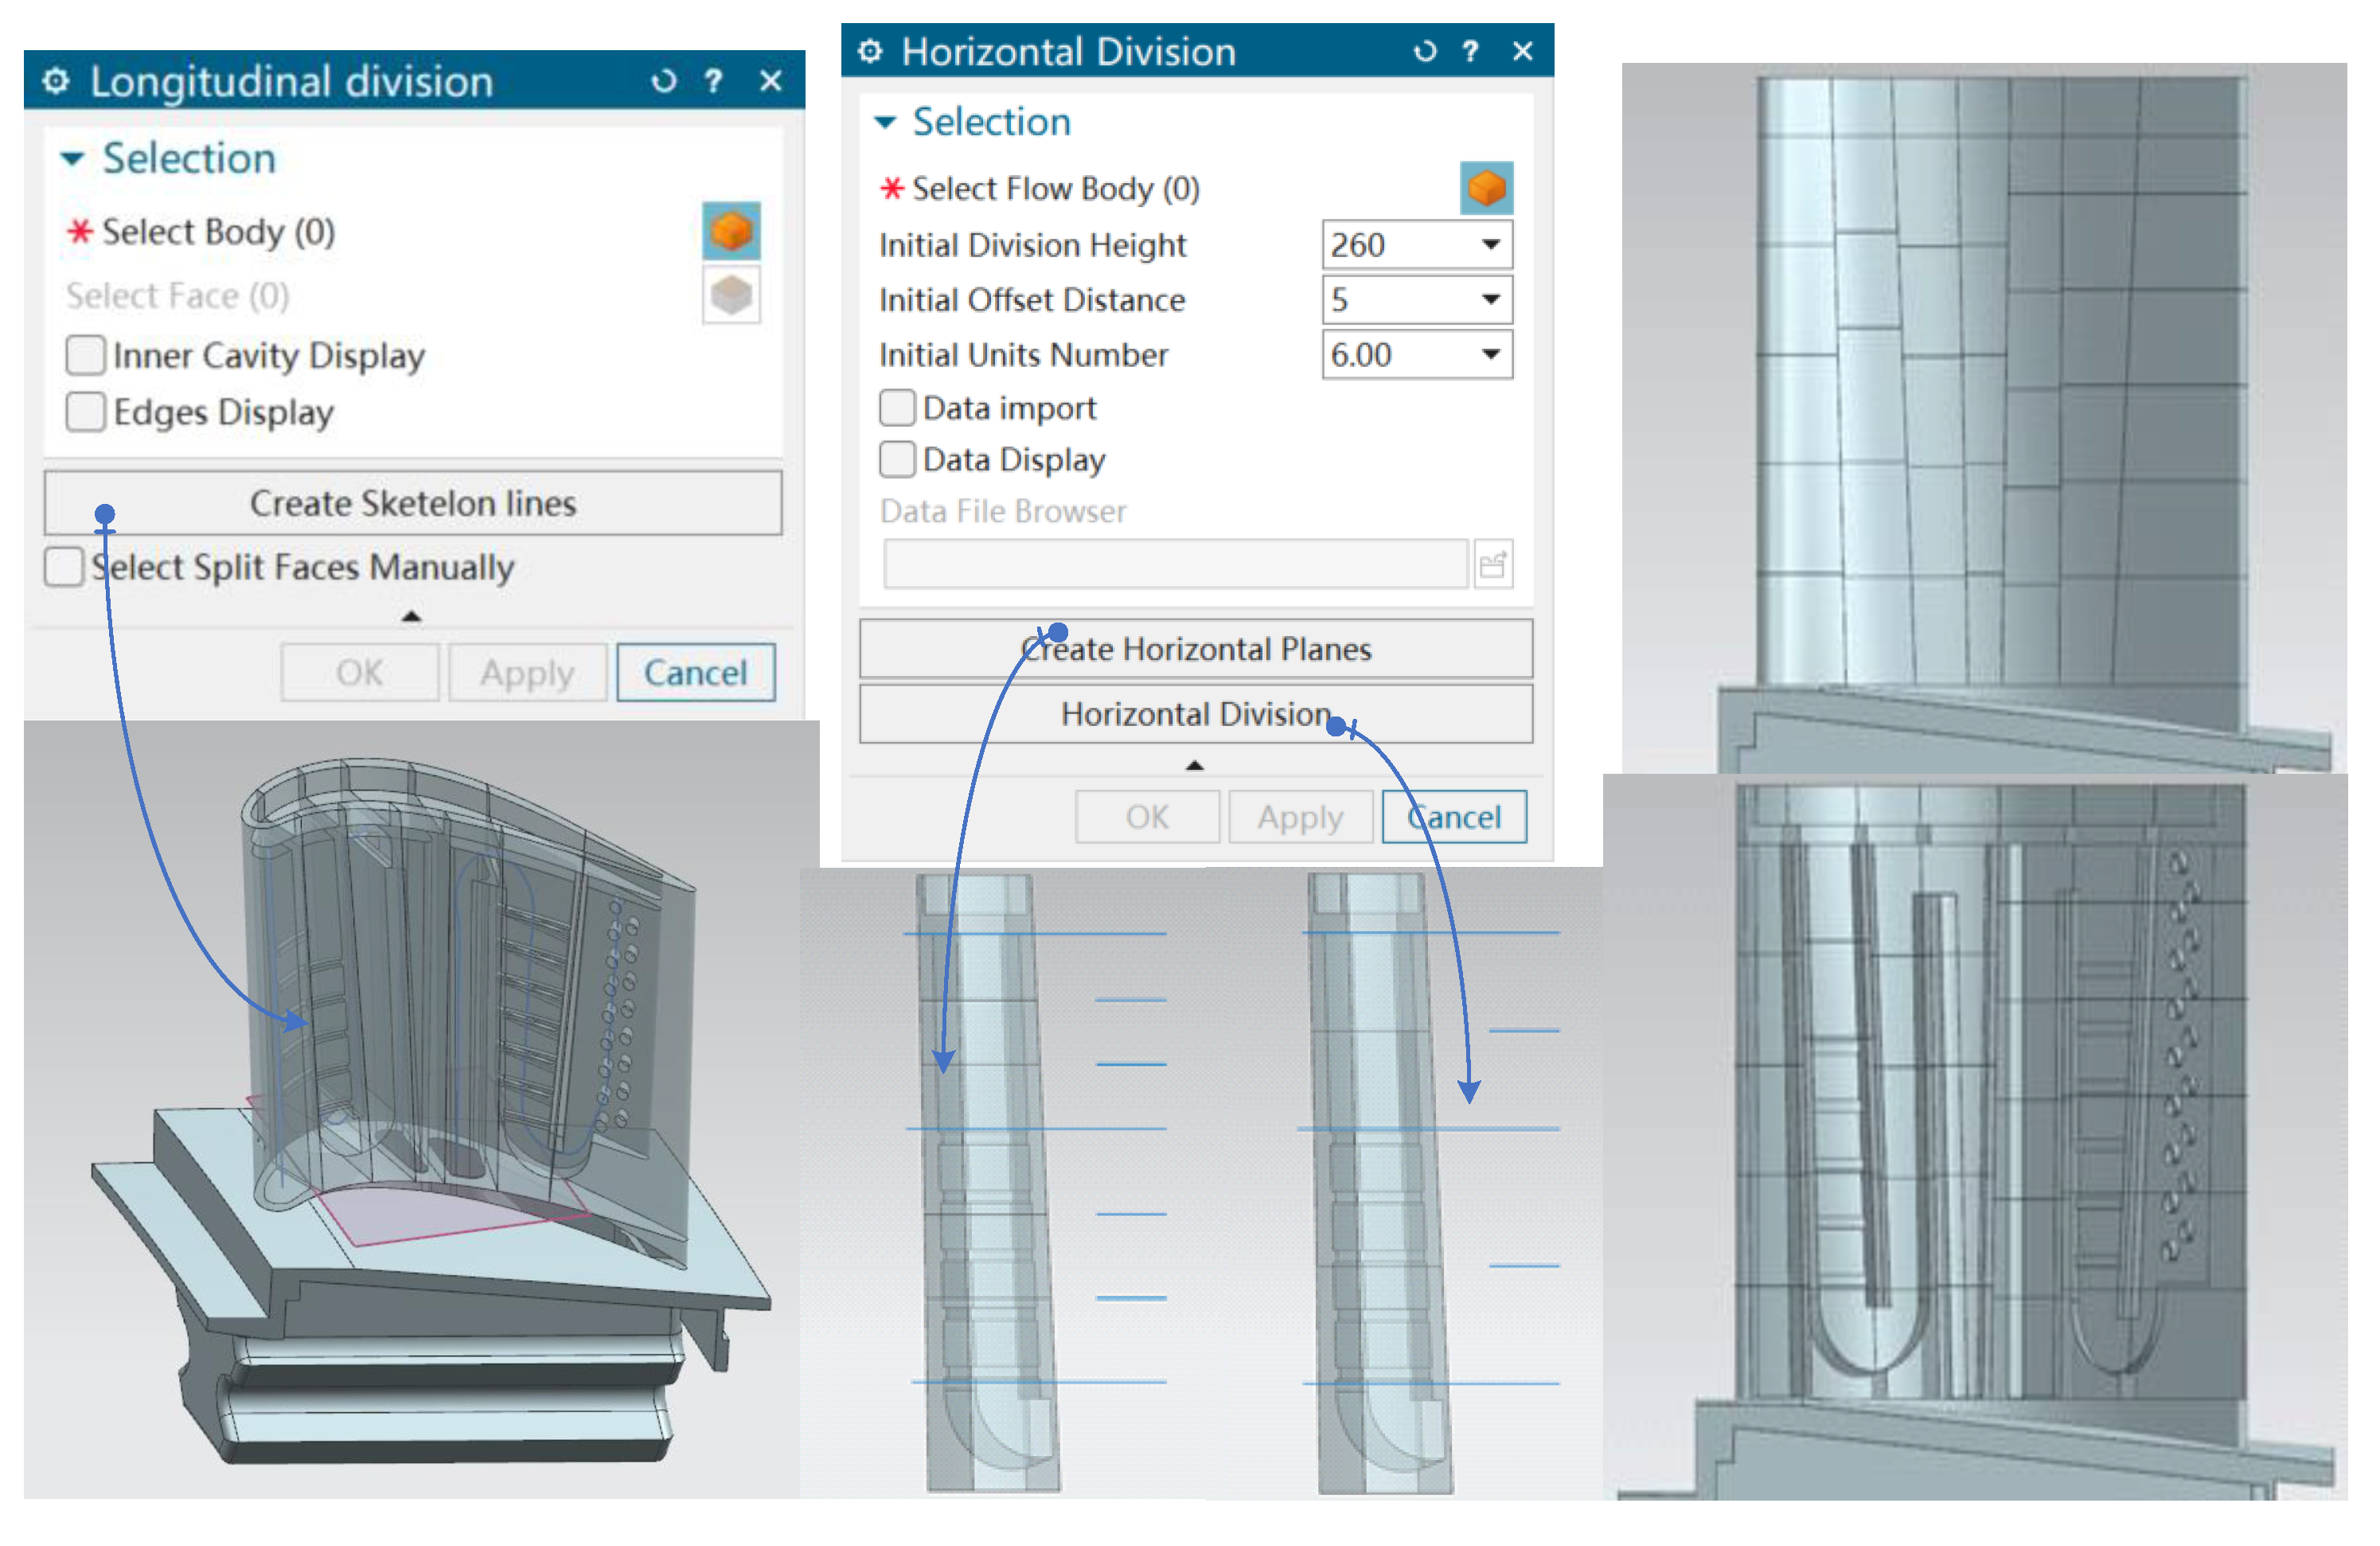
Task: Click the Create Skeleton lines button
Action: tap(413, 503)
